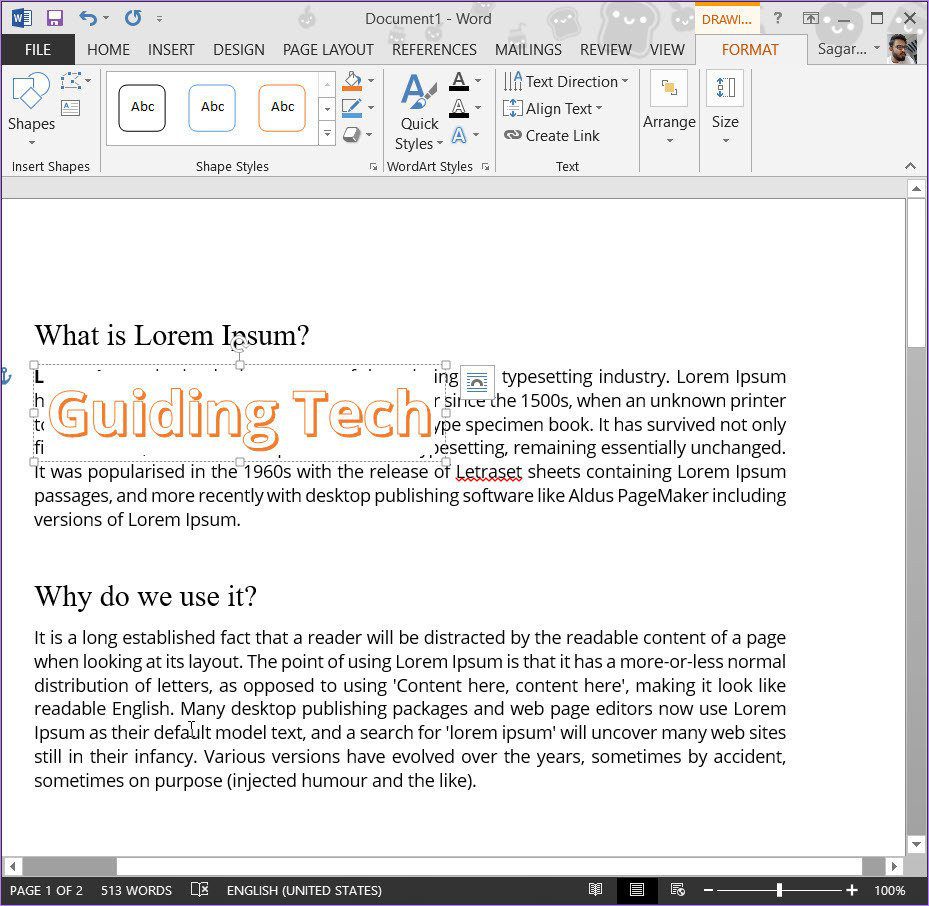Open the MAILINGS tab
Image resolution: width=929 pixels, height=906 pixels.
pos(528,50)
